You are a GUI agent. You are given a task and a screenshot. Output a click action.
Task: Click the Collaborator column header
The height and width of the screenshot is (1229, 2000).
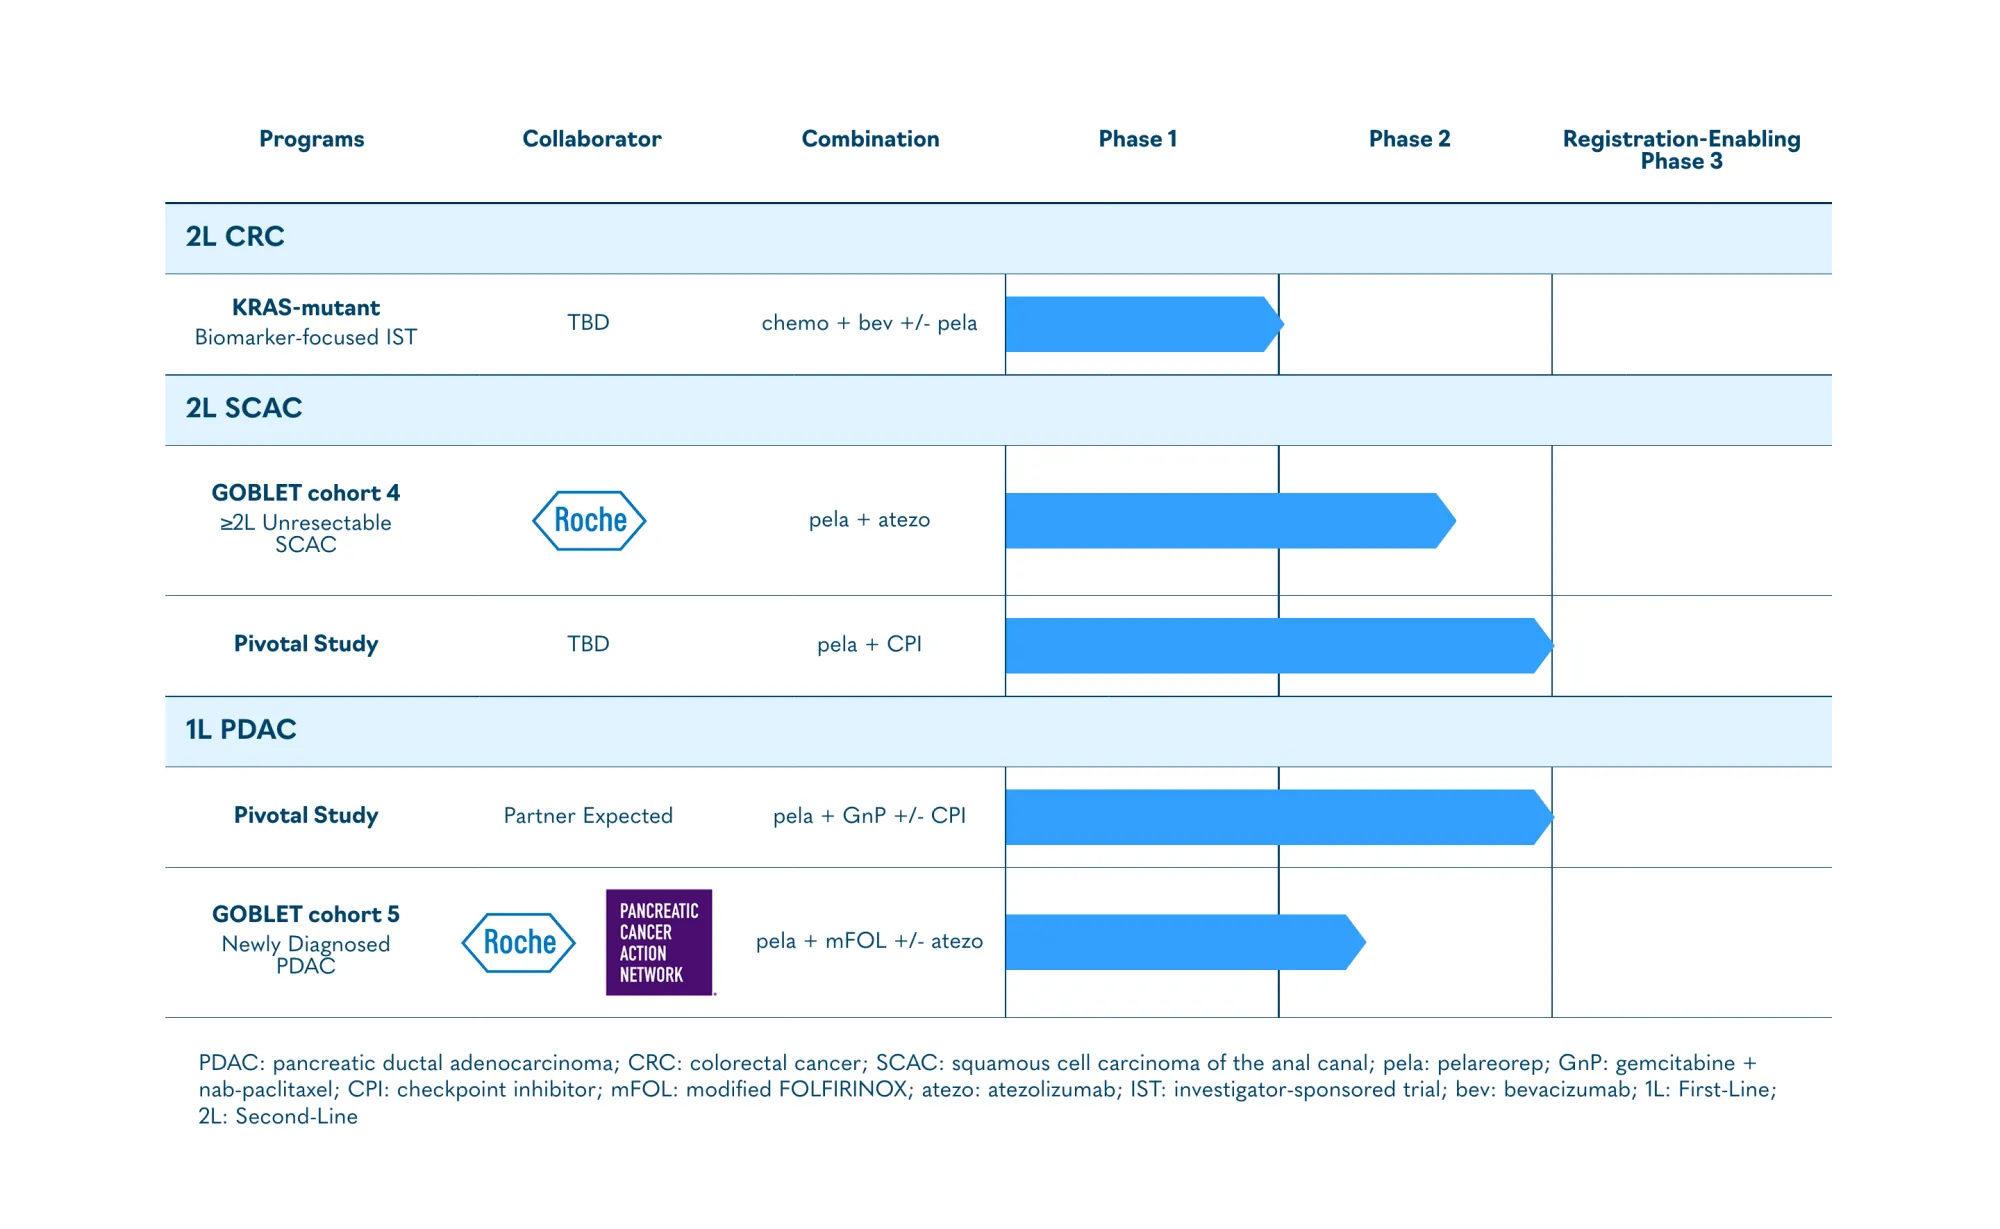pyautogui.click(x=591, y=139)
